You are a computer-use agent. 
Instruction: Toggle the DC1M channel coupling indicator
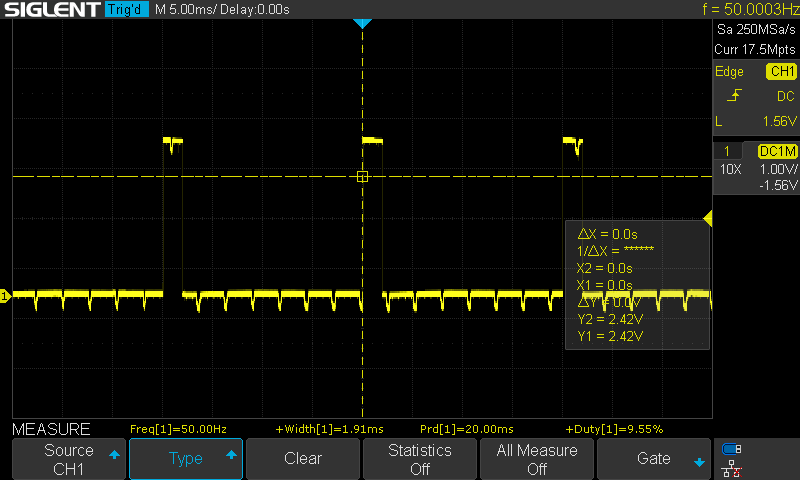point(776,150)
